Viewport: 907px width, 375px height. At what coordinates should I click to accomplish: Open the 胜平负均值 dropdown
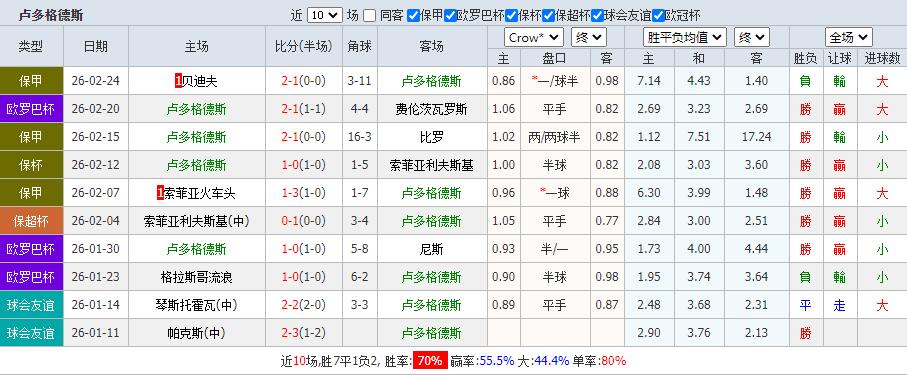(685, 38)
